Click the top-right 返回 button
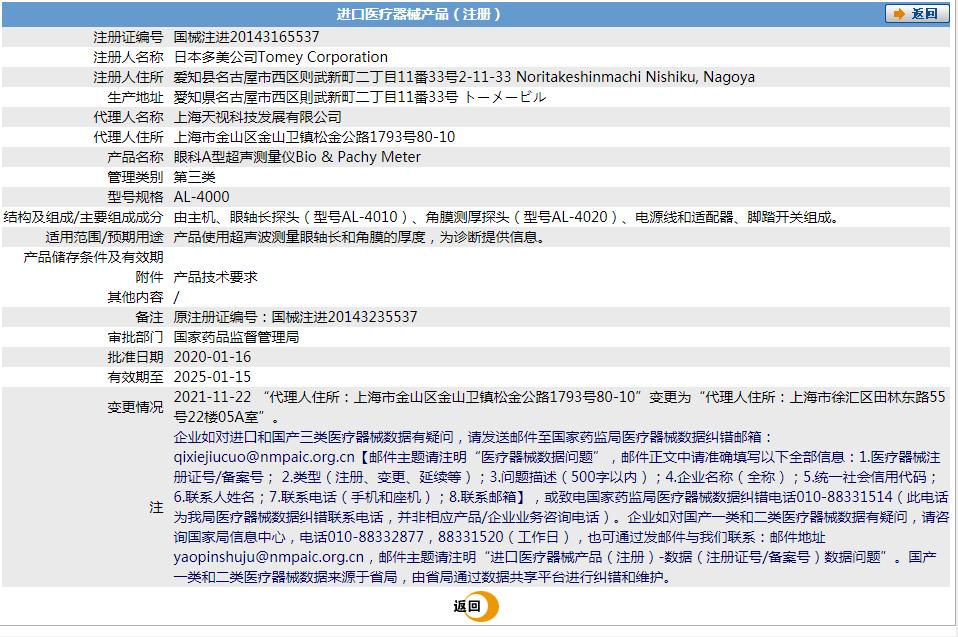Screen dimensions: 958x637 [916, 13]
